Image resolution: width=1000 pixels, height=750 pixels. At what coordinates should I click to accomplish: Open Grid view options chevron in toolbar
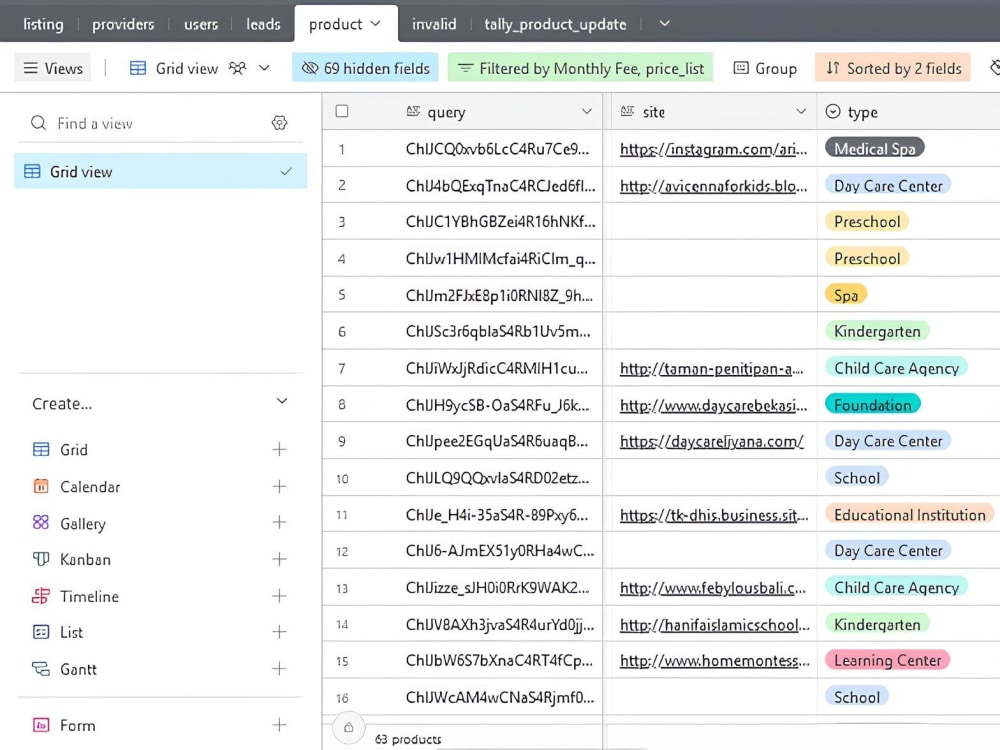[x=264, y=68]
